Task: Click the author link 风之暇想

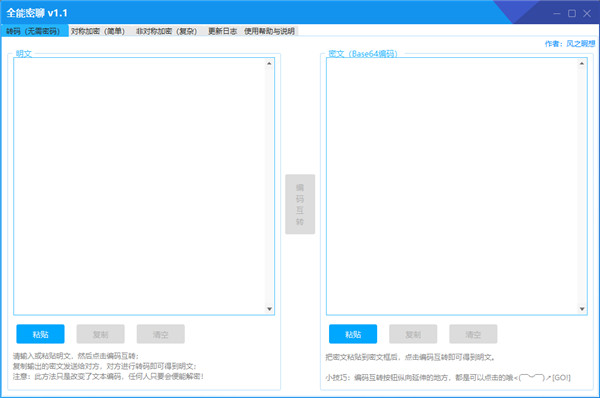Action: (580, 44)
